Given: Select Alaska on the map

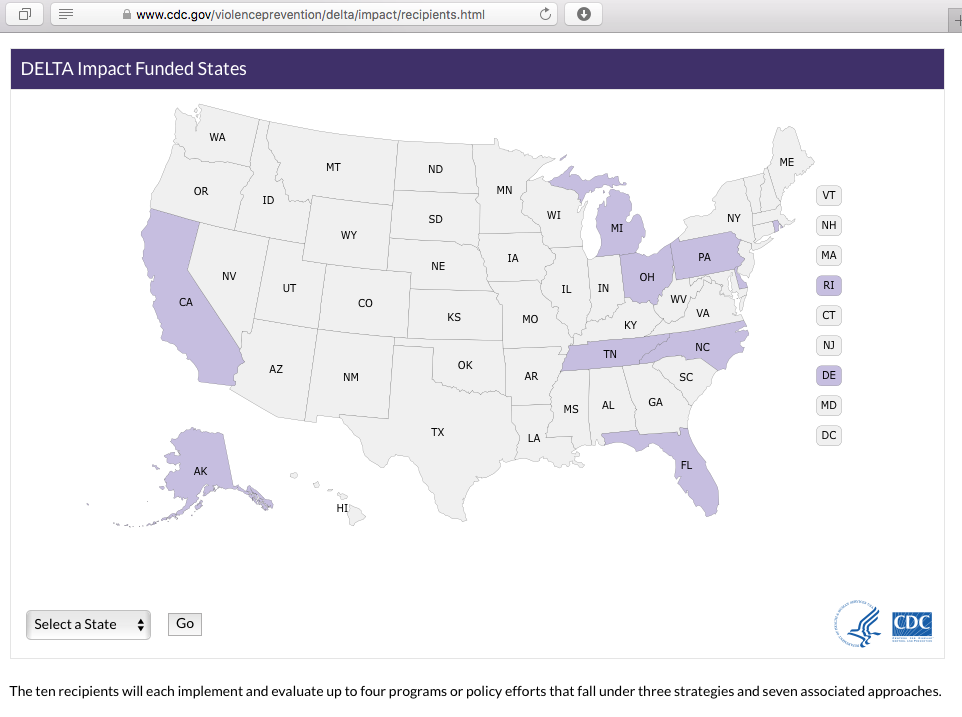Looking at the screenshot, I should [x=200, y=469].
